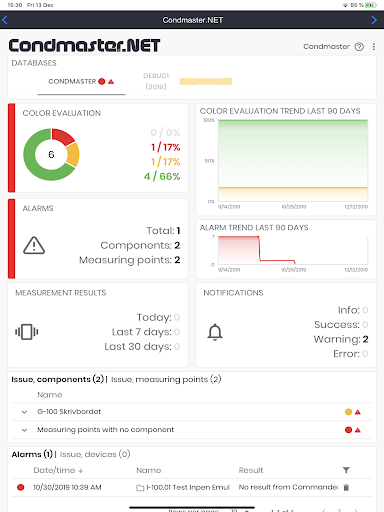Click the 'G-100 Skrivbordet' name text
The image size is (384, 512).
(69, 412)
